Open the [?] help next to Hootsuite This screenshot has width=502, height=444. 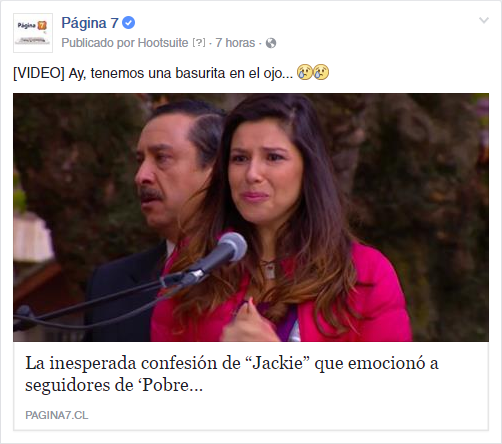click(x=199, y=43)
